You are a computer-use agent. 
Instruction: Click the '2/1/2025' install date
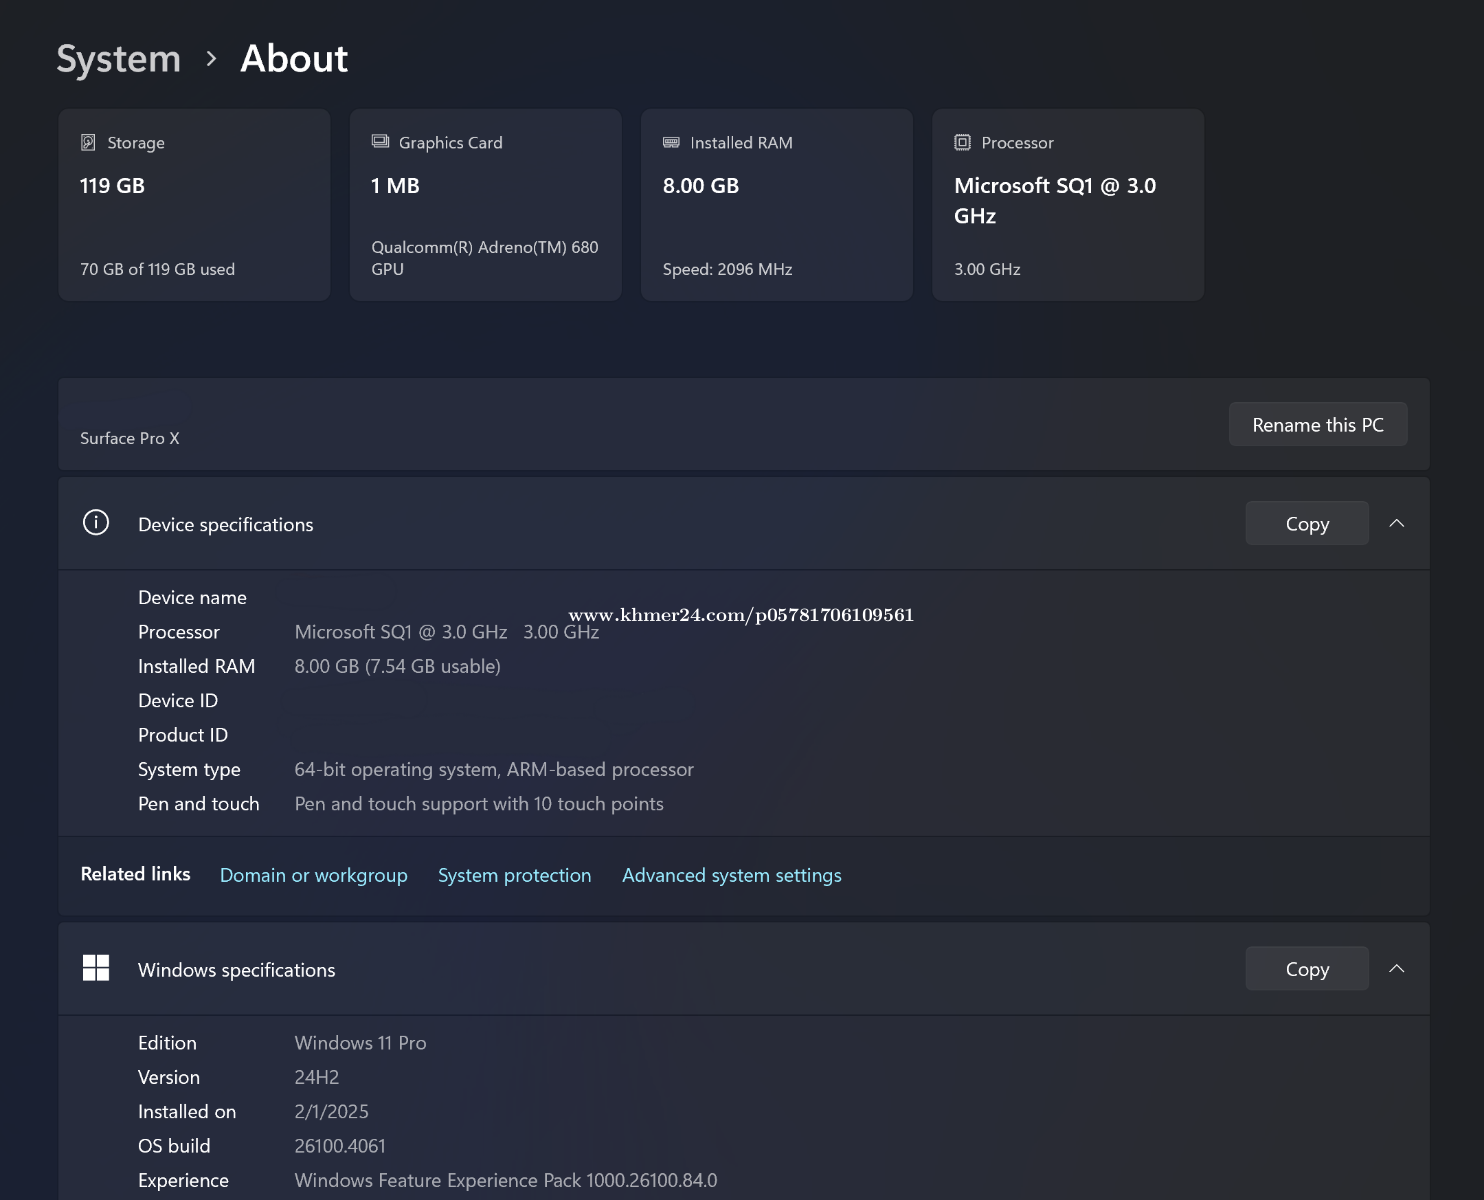[331, 1111]
